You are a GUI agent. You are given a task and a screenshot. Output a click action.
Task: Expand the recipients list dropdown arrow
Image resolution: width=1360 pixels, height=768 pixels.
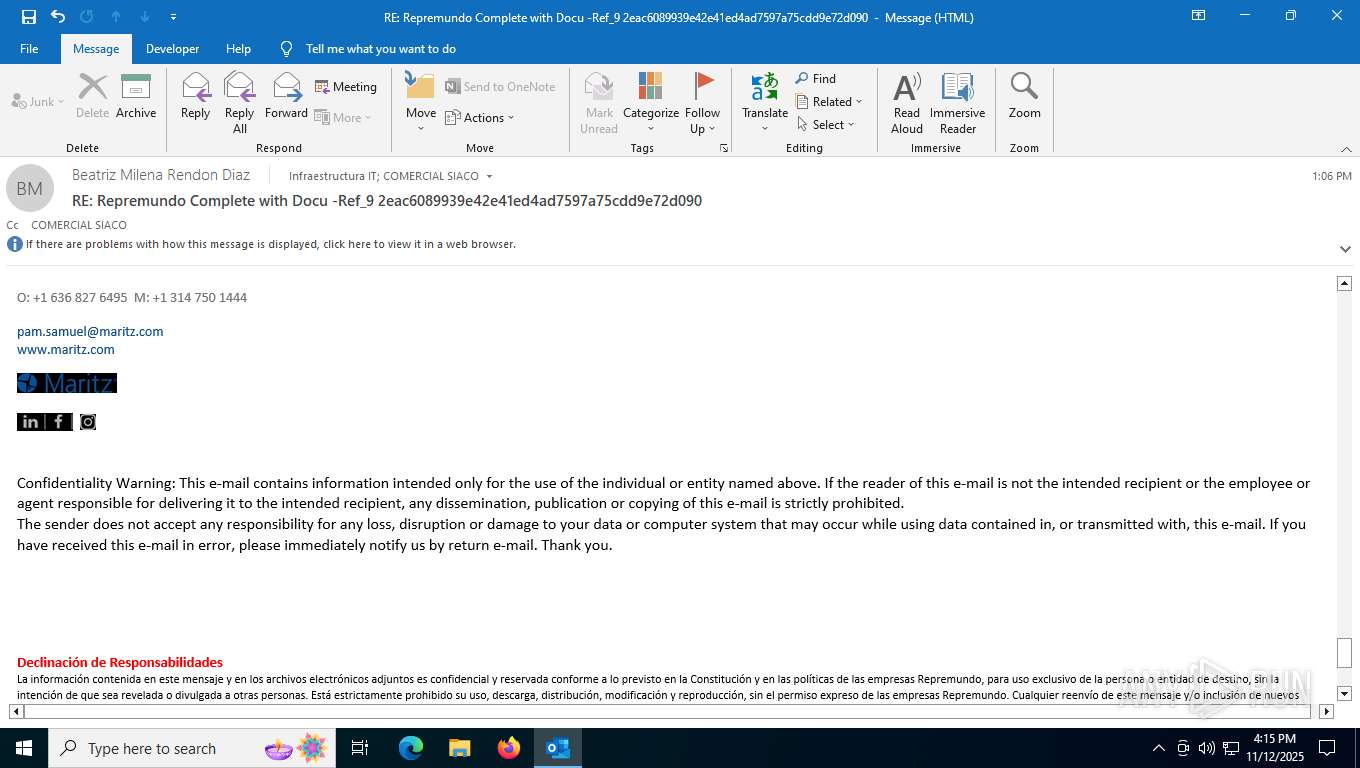click(489, 177)
